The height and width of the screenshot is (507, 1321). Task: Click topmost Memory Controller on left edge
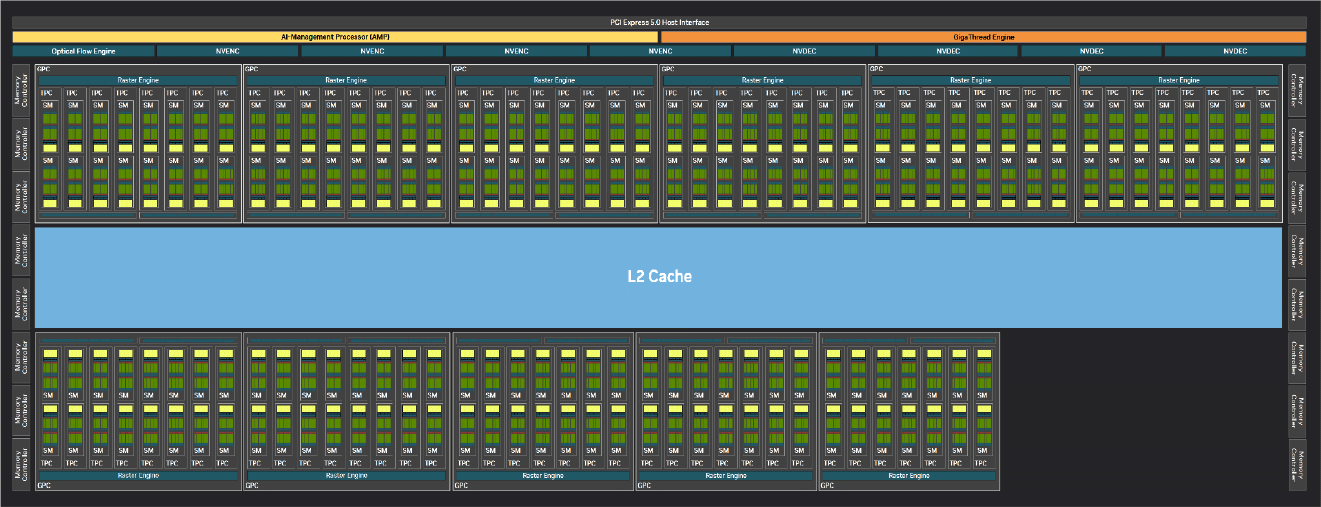(22, 92)
